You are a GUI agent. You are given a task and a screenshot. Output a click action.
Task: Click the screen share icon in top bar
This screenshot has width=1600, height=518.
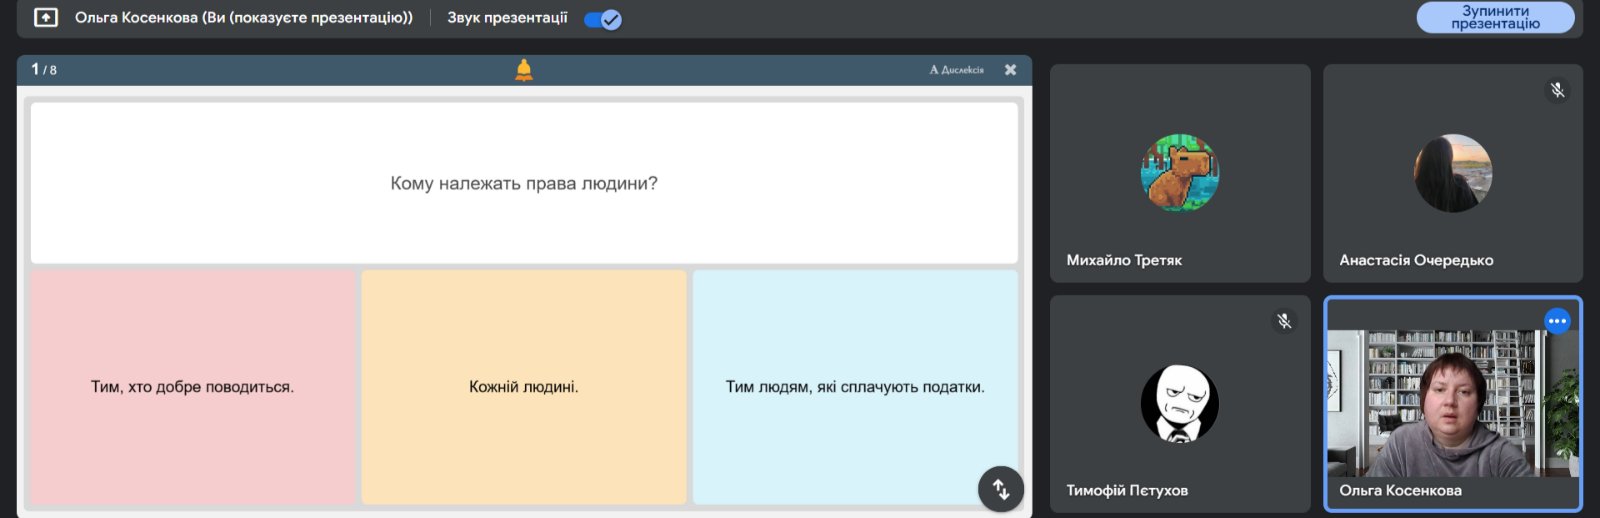[x=46, y=18]
